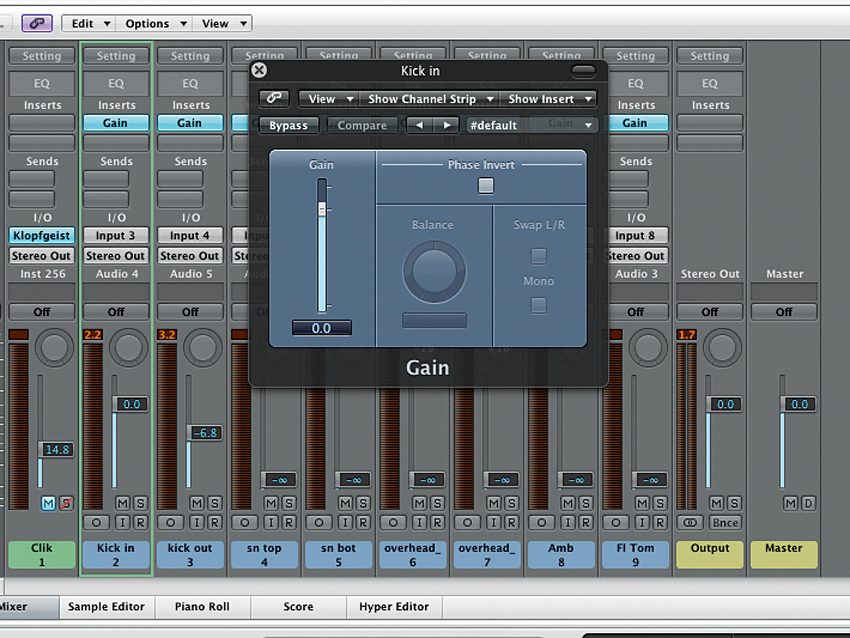
Task: Click the pan knob on kick out channel
Action: click(x=203, y=347)
